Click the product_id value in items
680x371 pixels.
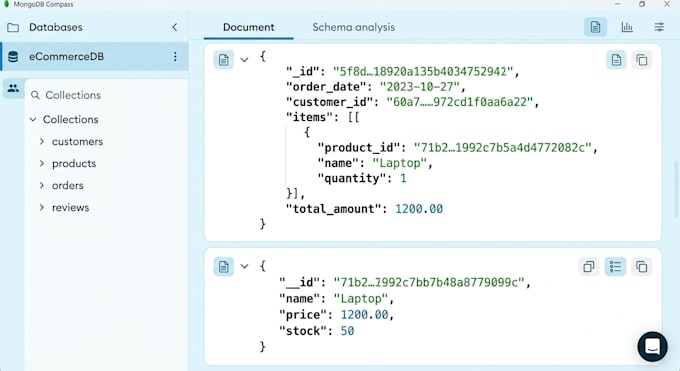click(x=502, y=148)
